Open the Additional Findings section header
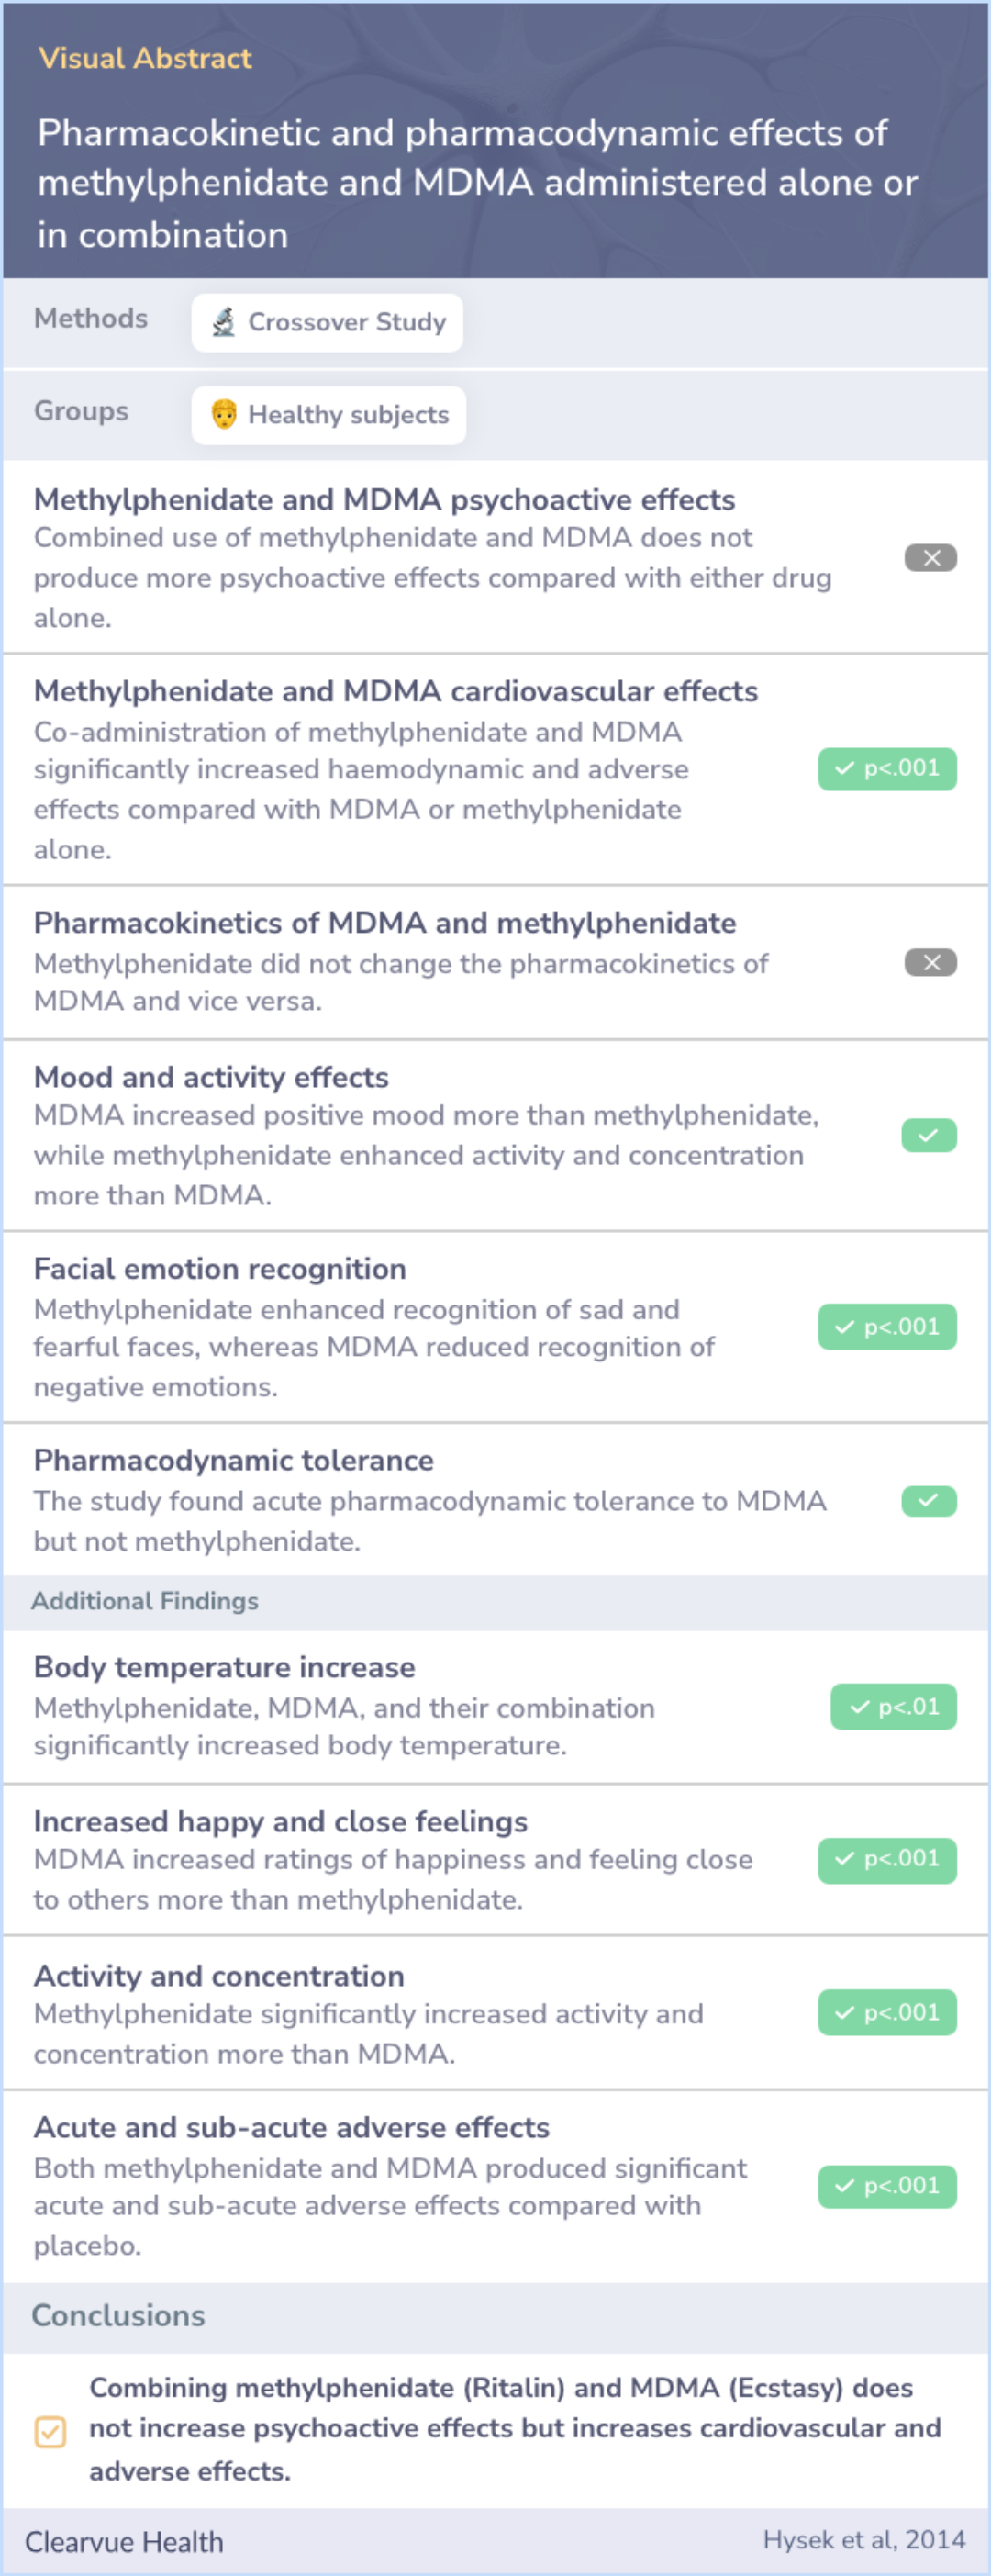 point(145,1601)
